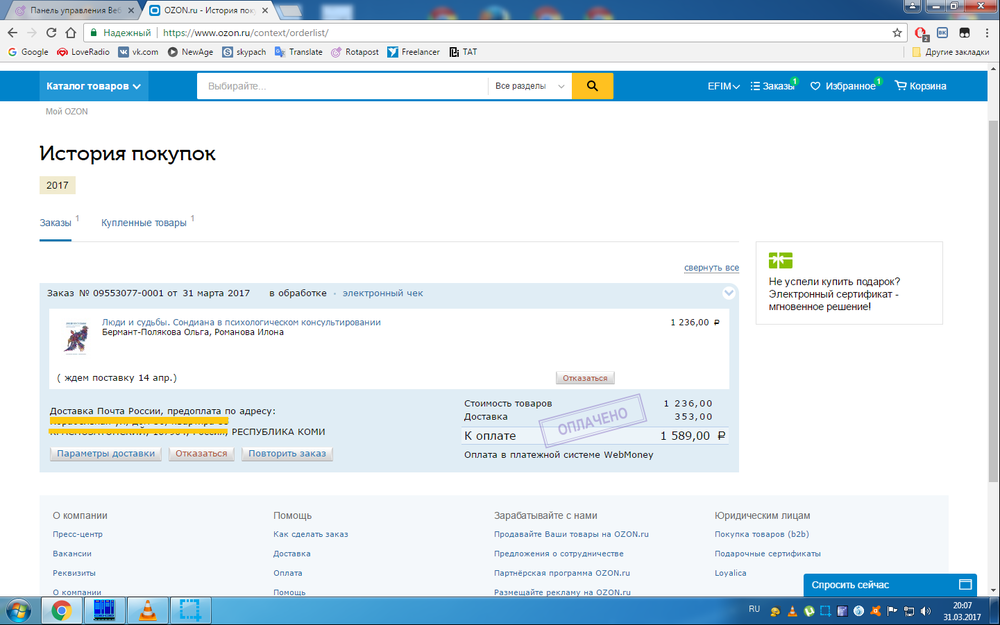Click Повторить заказ button
Viewport: 1000px width, 625px height.
pos(287,453)
